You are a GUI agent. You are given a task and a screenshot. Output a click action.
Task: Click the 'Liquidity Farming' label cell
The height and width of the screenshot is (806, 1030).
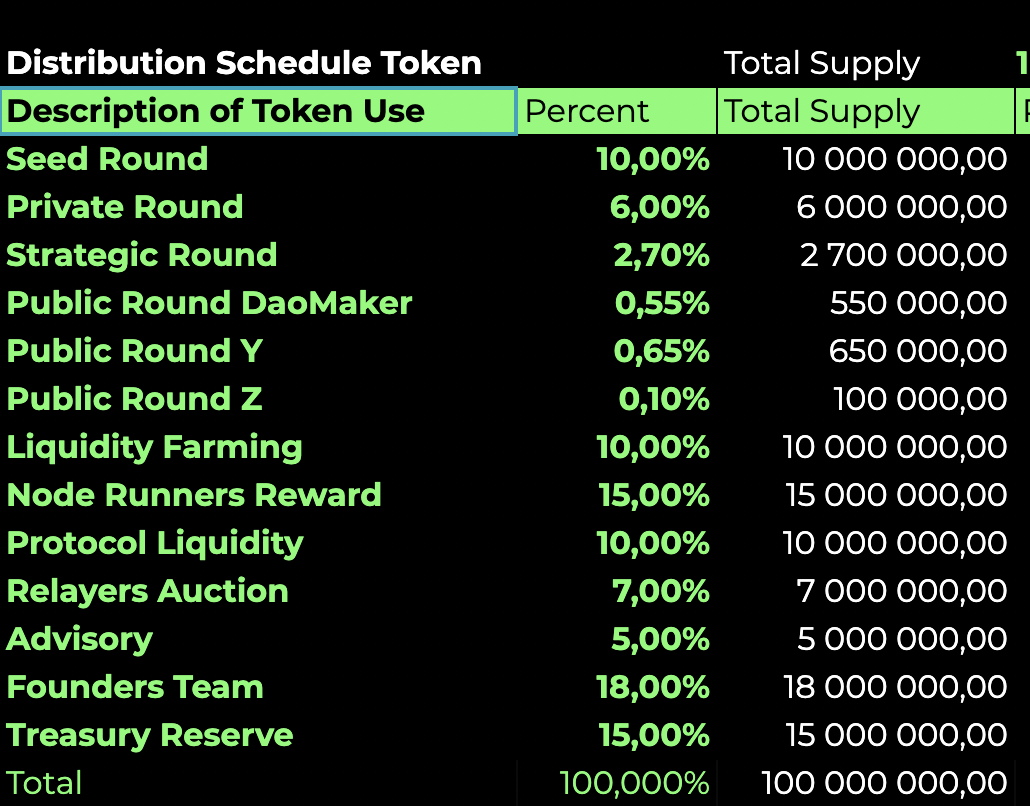pyautogui.click(x=155, y=447)
